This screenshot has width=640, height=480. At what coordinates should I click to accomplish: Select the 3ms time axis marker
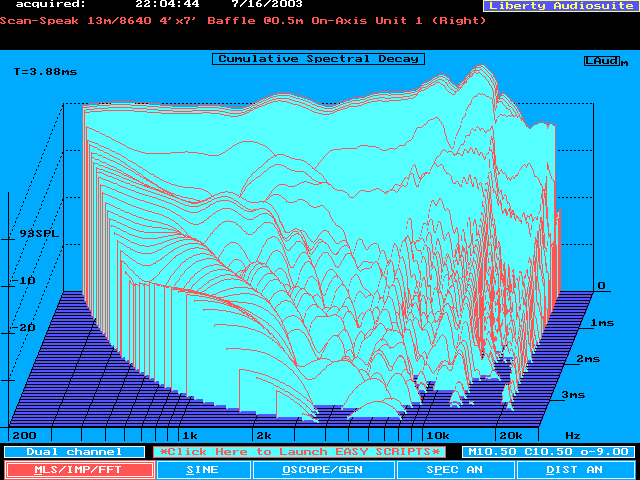(572, 395)
